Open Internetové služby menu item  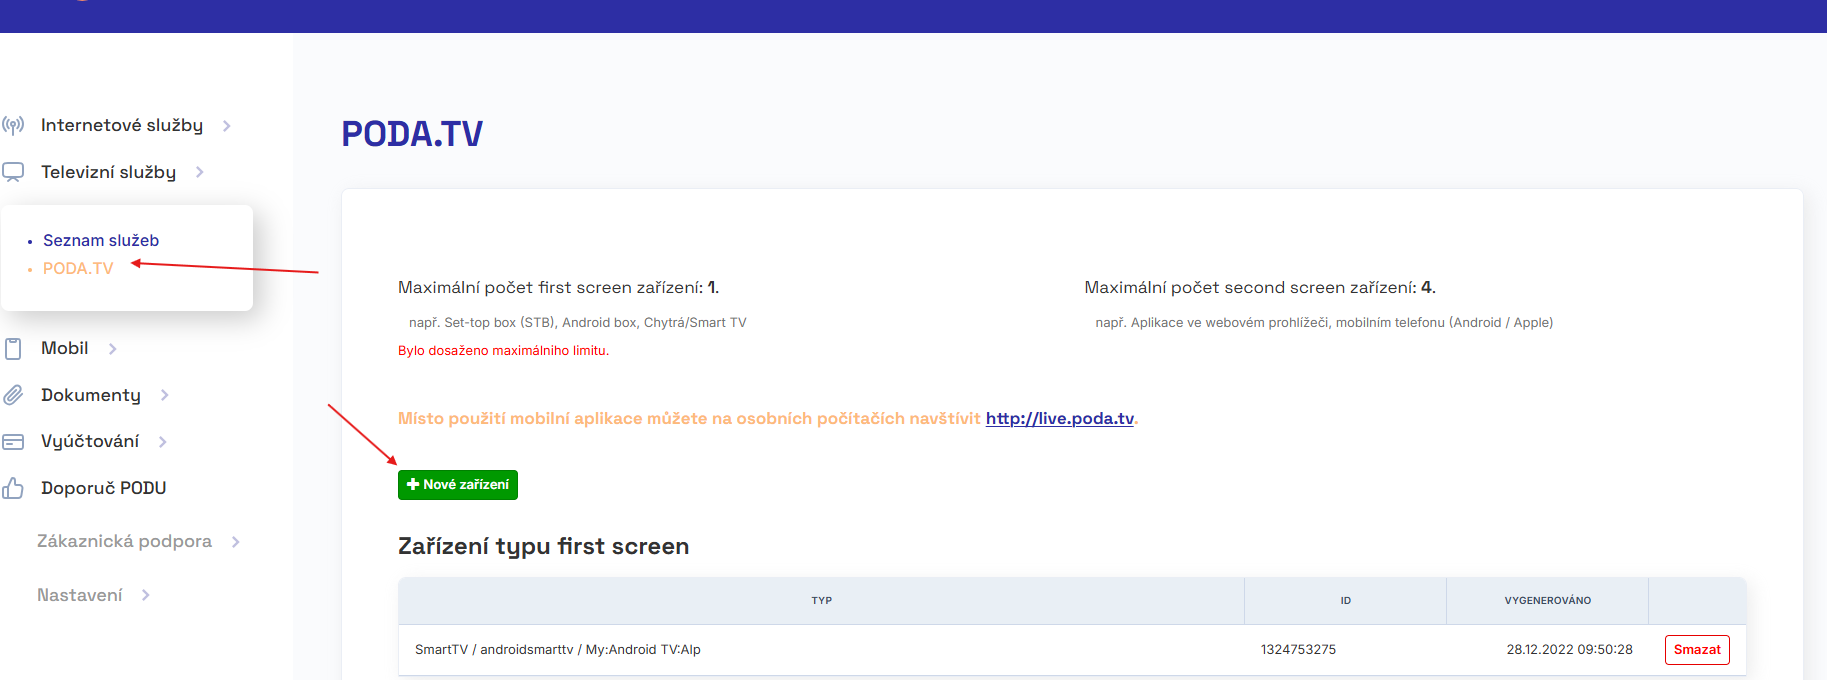pyautogui.click(x=122, y=125)
